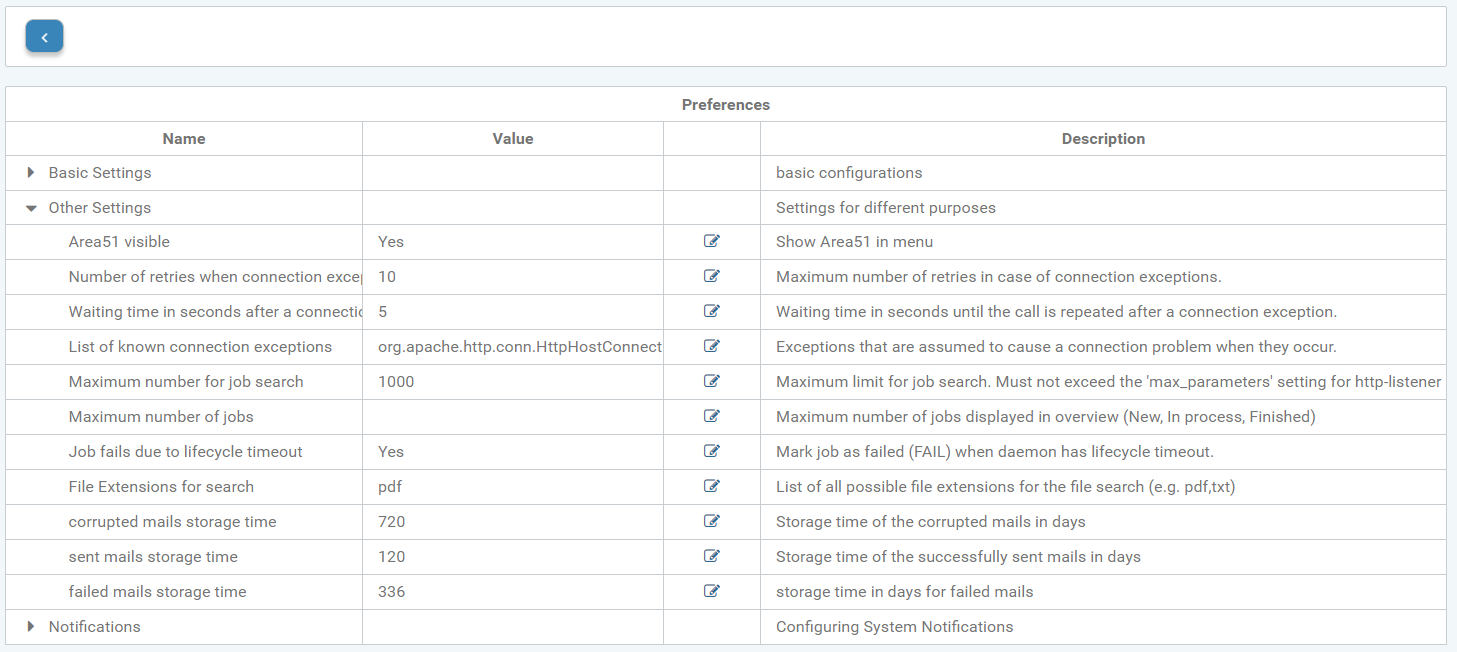Click the org.apache.http.conn exception value cell
The height and width of the screenshot is (652, 1457).
[519, 347]
